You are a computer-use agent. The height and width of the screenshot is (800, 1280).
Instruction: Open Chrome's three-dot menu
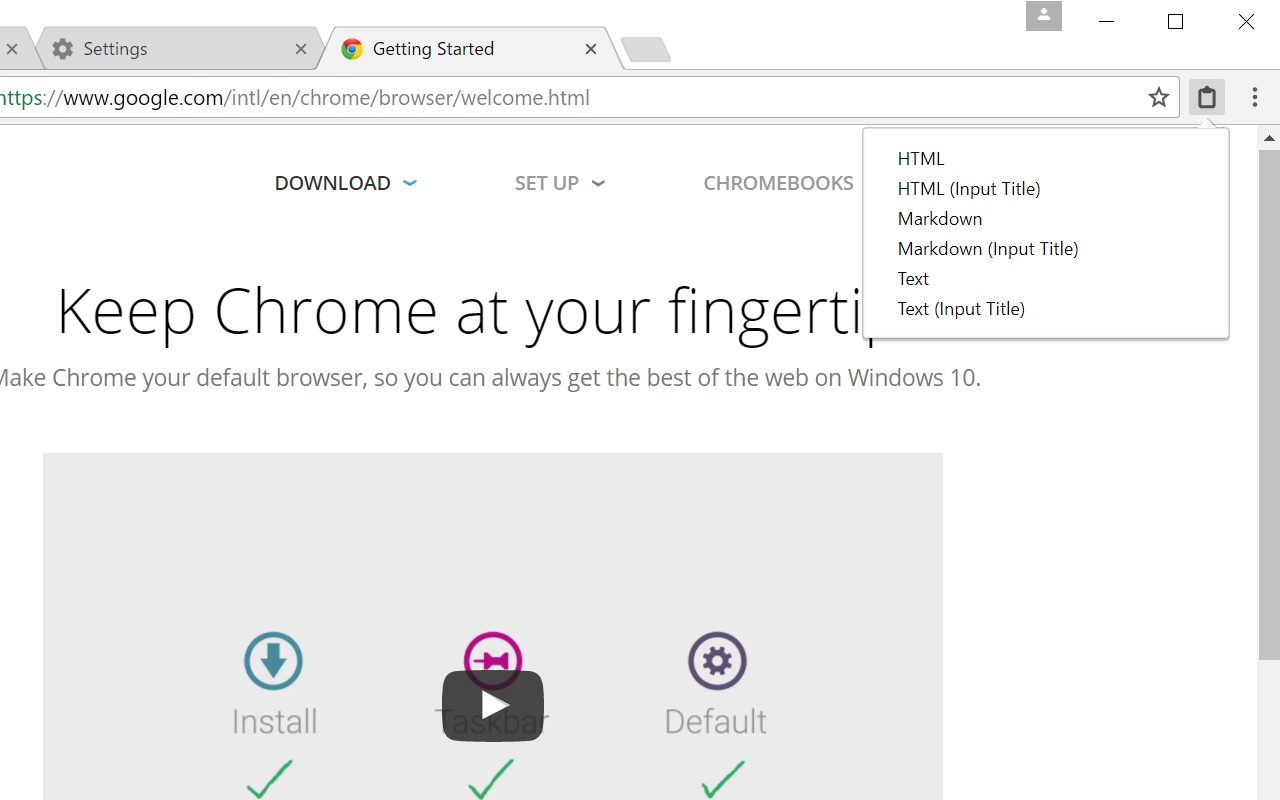pyautogui.click(x=1255, y=97)
